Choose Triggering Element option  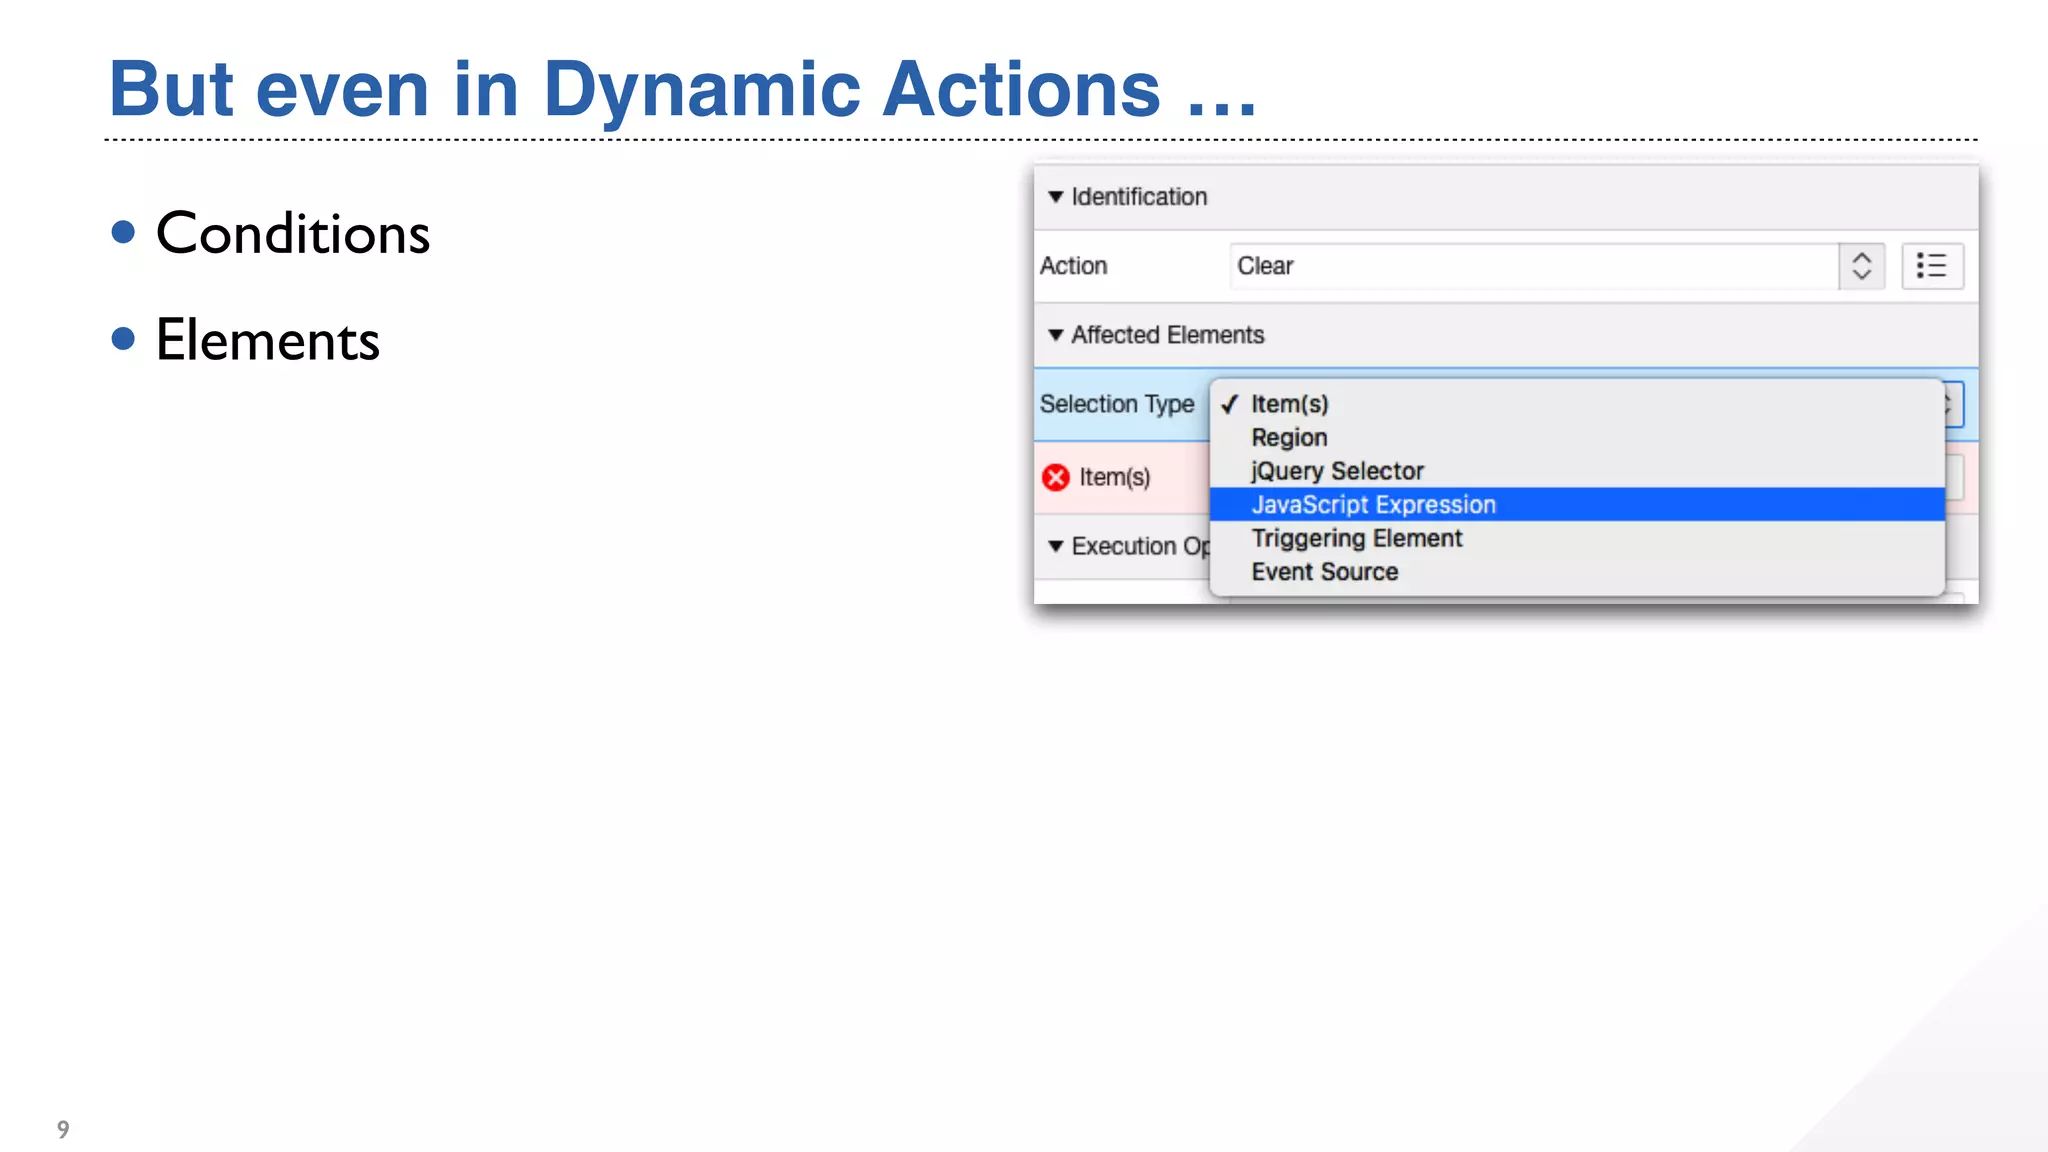[x=1577, y=538]
